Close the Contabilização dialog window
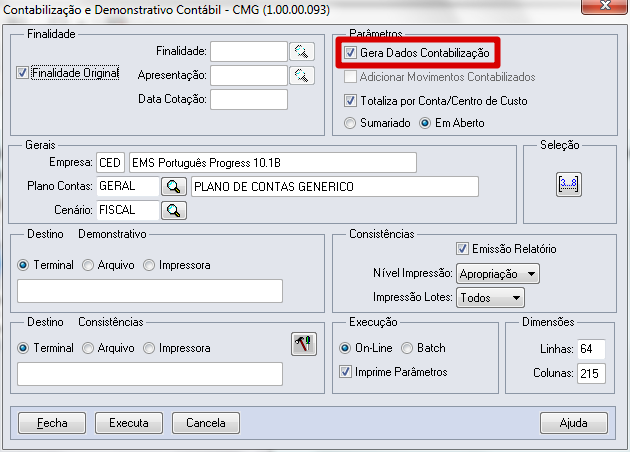The width and height of the screenshot is (630, 452). tap(604, 6)
